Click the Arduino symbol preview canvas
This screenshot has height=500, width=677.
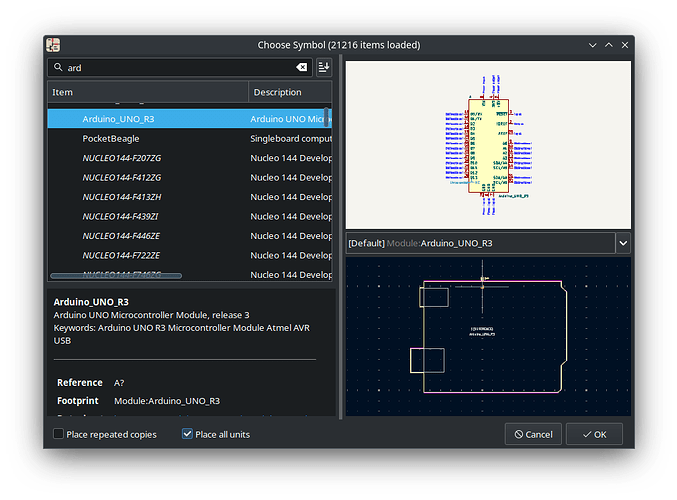(488, 145)
